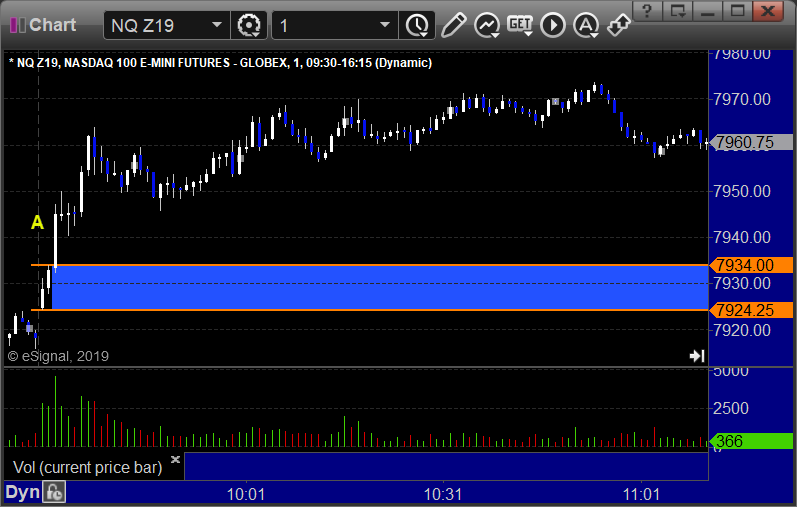Open the alerts circled-A icon
The image size is (797, 507).
click(586, 25)
